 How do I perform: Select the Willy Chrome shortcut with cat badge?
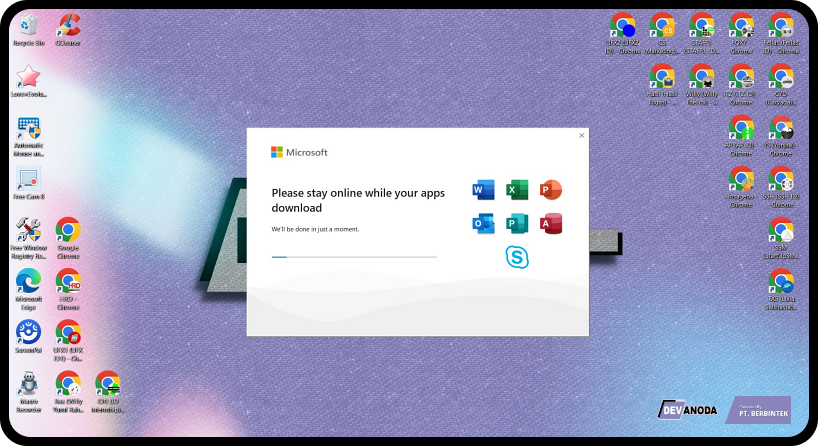point(702,85)
